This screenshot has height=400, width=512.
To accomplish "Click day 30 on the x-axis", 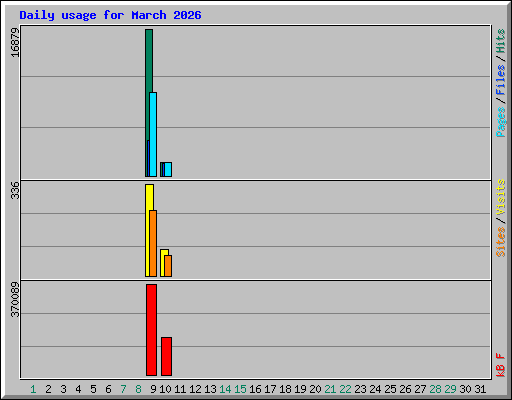I will (x=465, y=389).
